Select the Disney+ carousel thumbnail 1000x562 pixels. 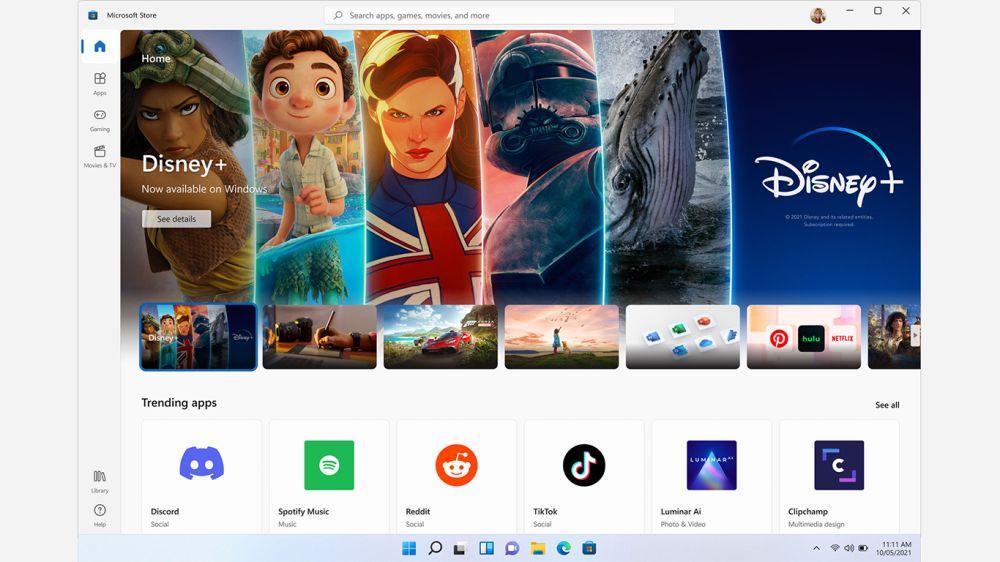click(x=198, y=337)
